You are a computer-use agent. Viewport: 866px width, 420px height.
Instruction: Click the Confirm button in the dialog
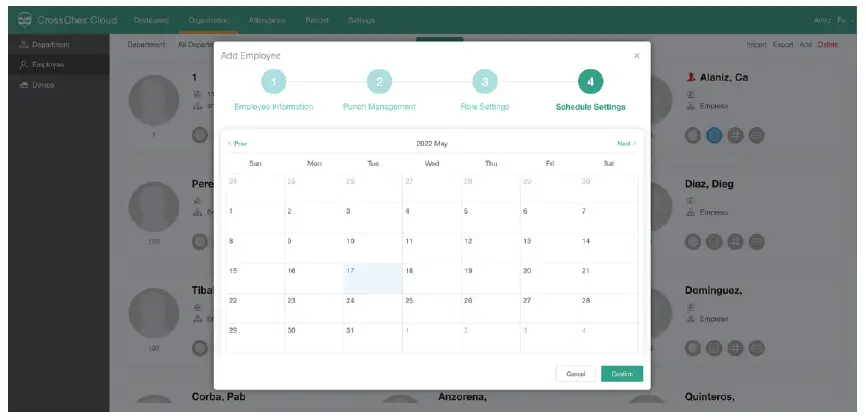622,374
